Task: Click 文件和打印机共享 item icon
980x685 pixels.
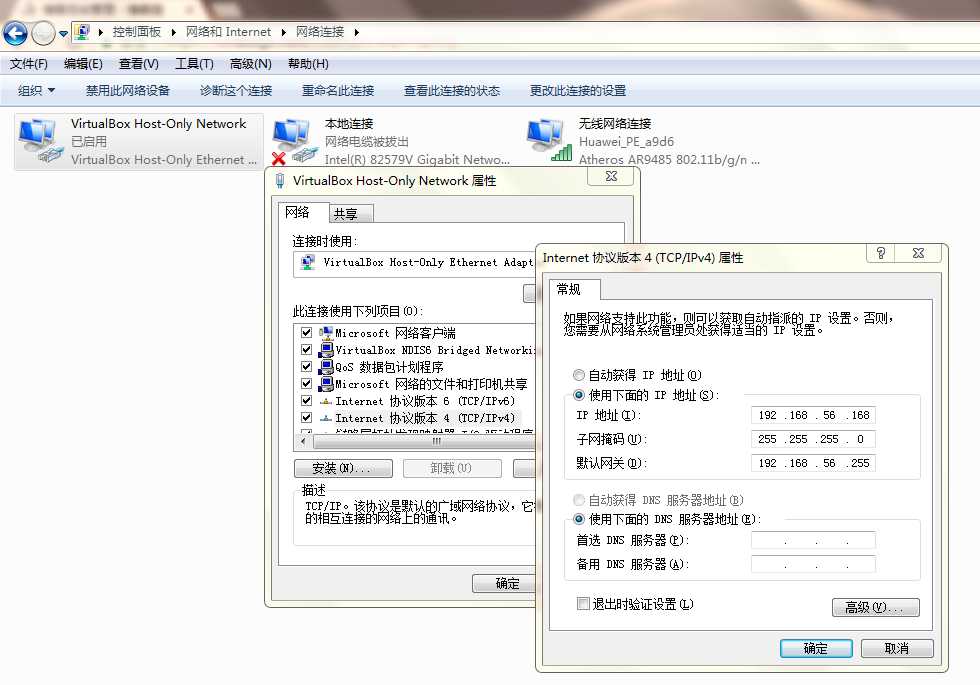Action: pos(326,383)
